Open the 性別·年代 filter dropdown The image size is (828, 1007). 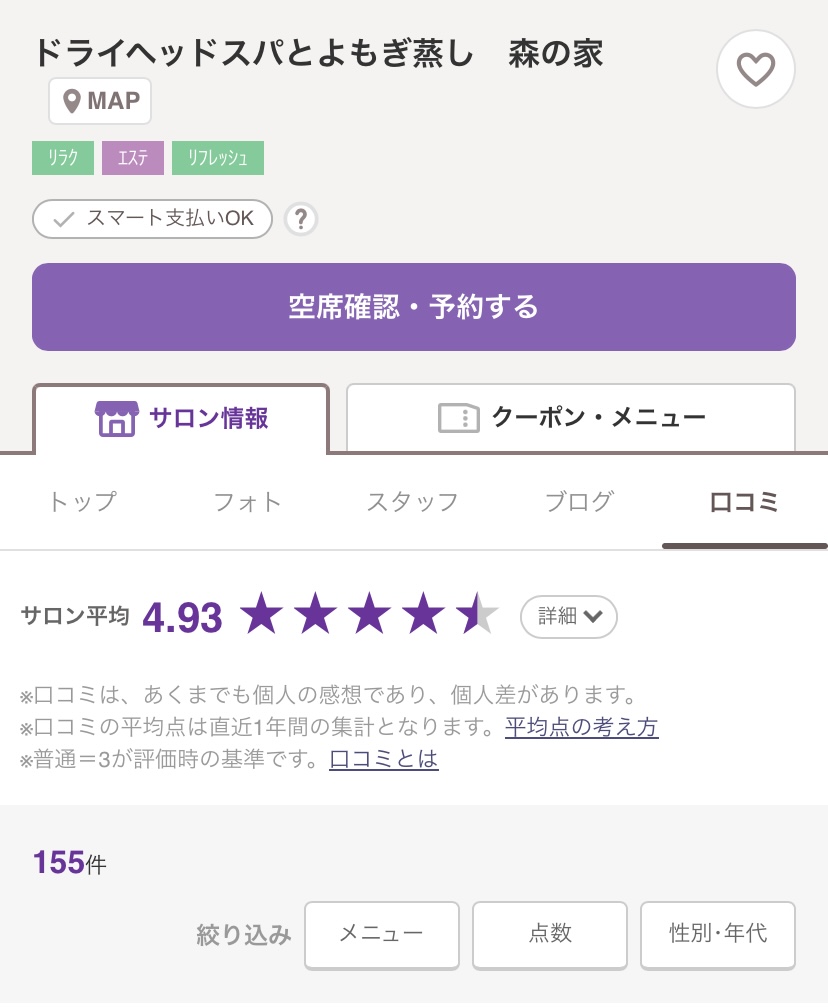[717, 934]
